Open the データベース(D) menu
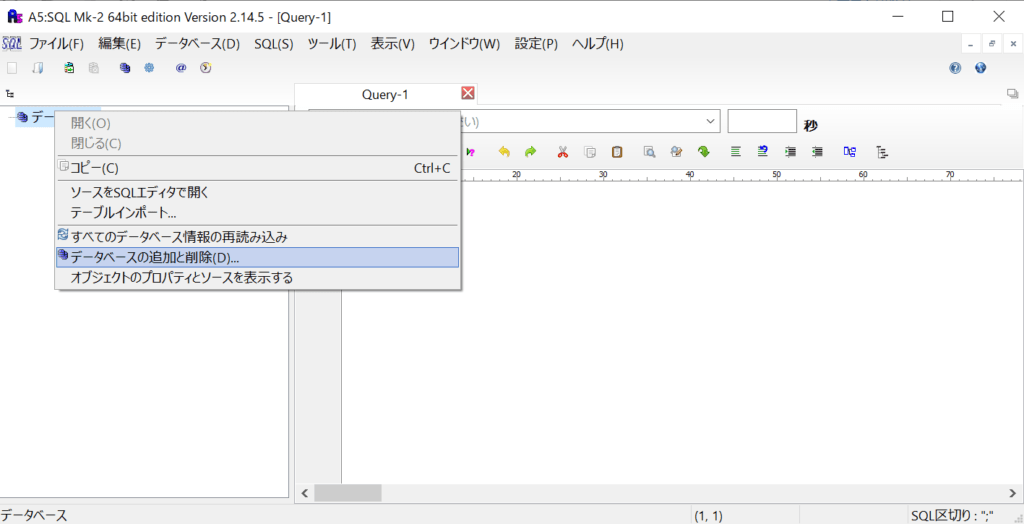This screenshot has width=1024, height=524. (x=197, y=44)
